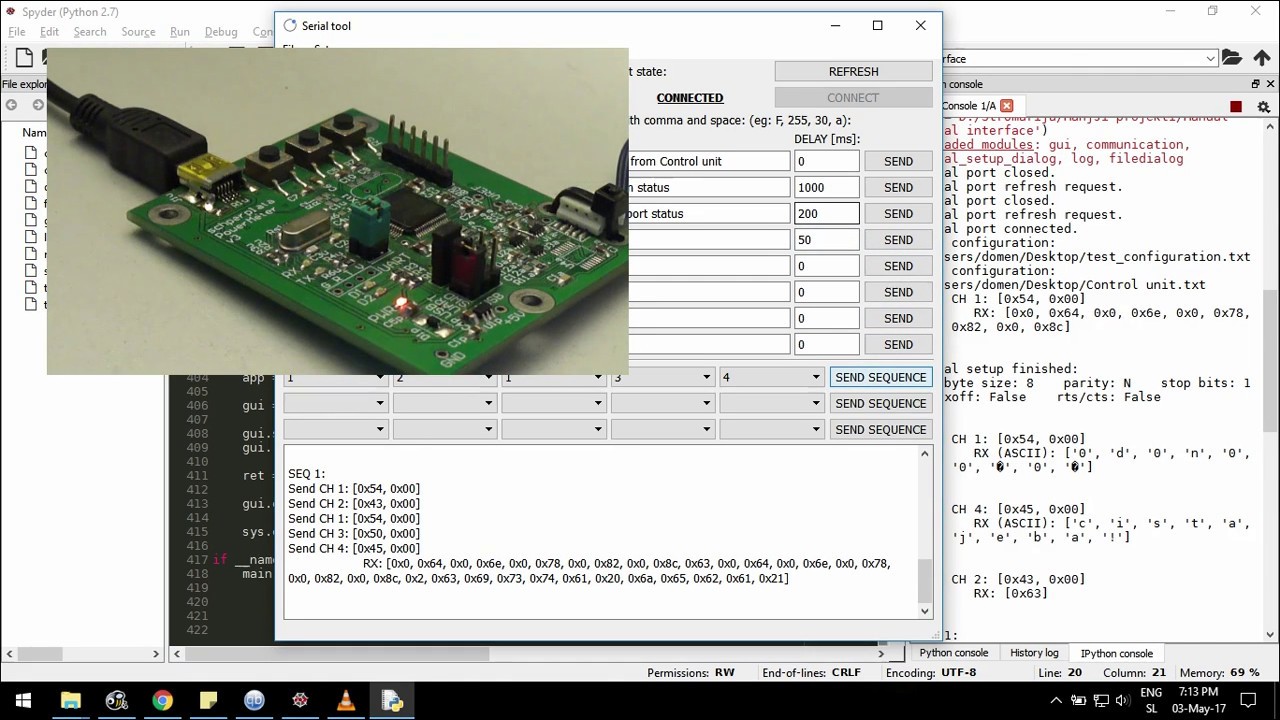Click the File explorer horizontal scrollbar

pos(83,654)
